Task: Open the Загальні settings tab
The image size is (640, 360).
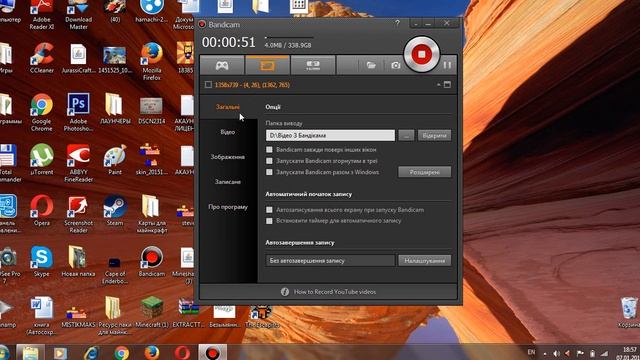Action: [228, 107]
